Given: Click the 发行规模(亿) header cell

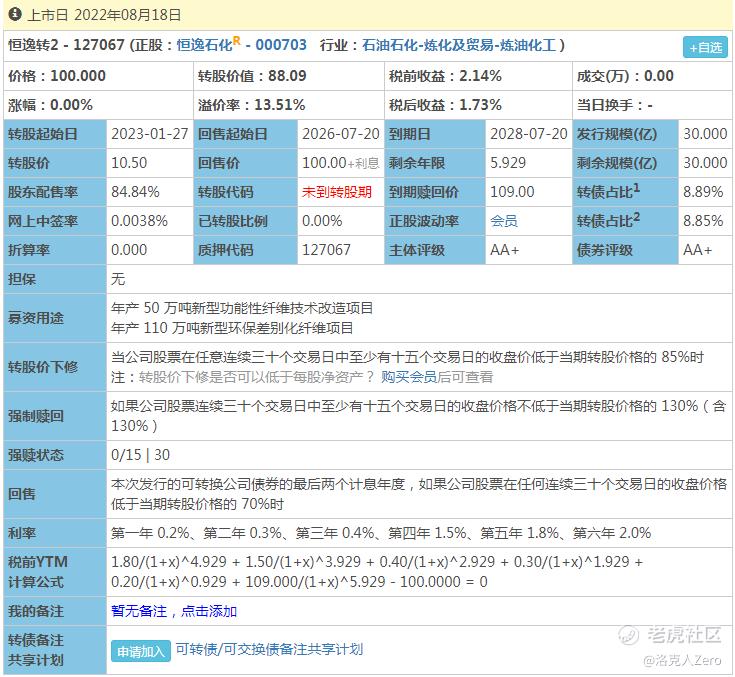Looking at the screenshot, I should [x=625, y=134].
